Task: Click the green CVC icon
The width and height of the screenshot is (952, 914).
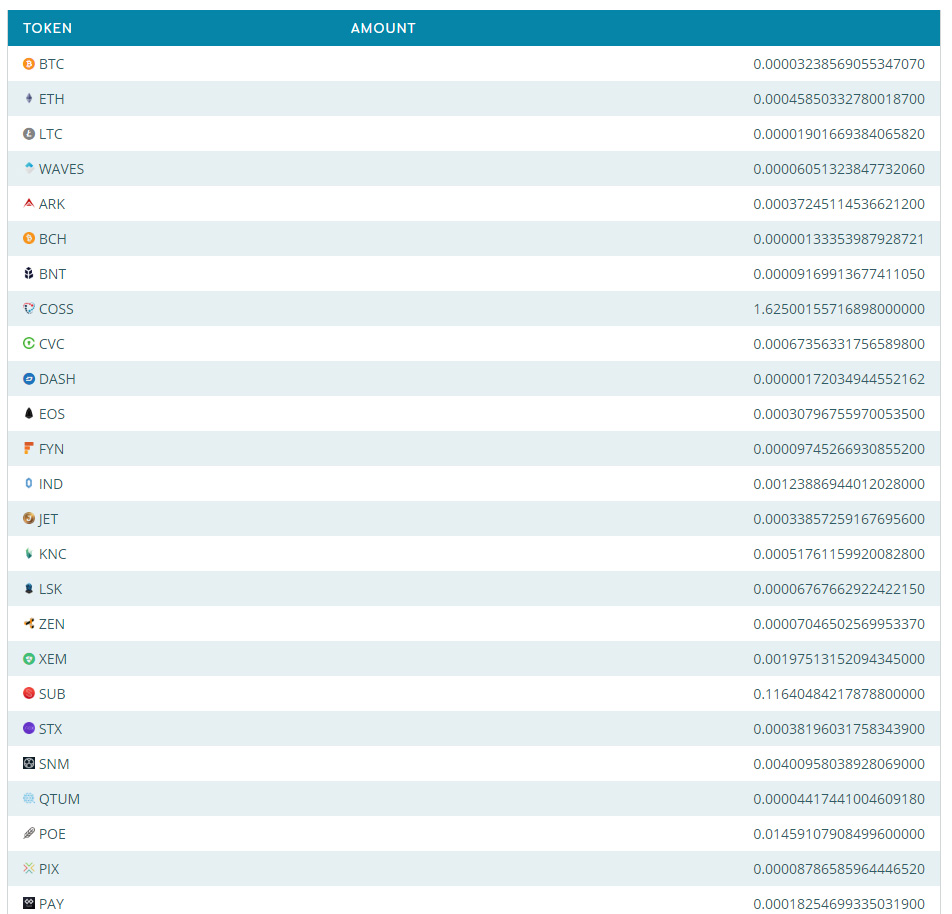Action: [29, 343]
